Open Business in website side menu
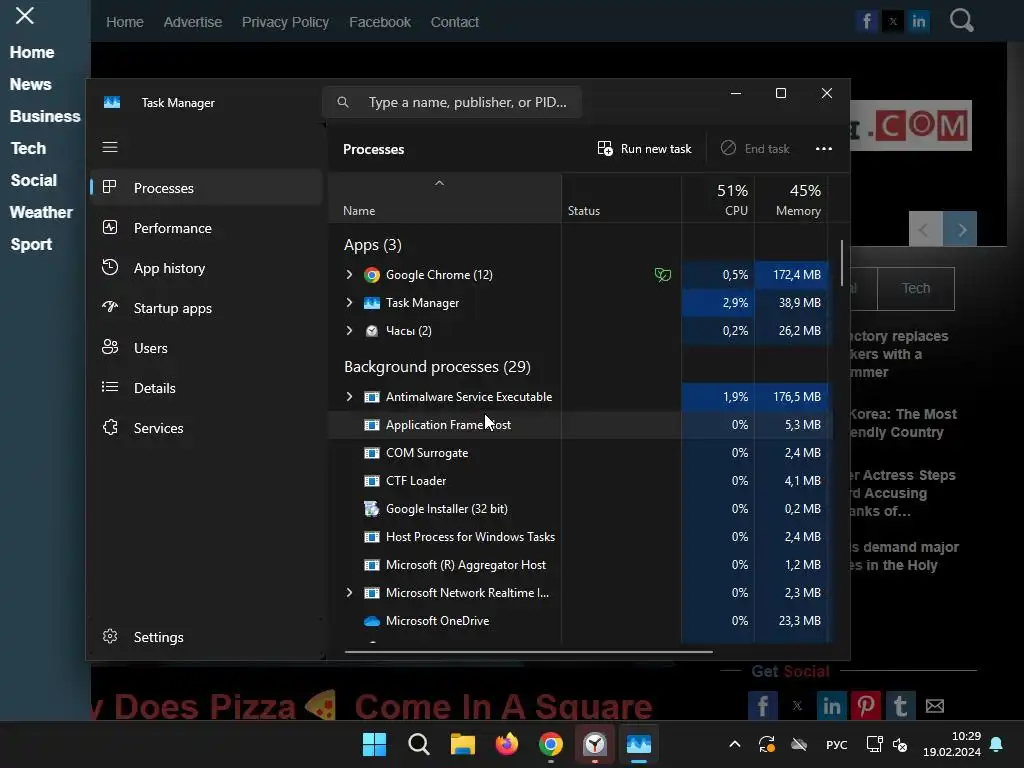Screen dimensions: 1024x768 [45, 116]
